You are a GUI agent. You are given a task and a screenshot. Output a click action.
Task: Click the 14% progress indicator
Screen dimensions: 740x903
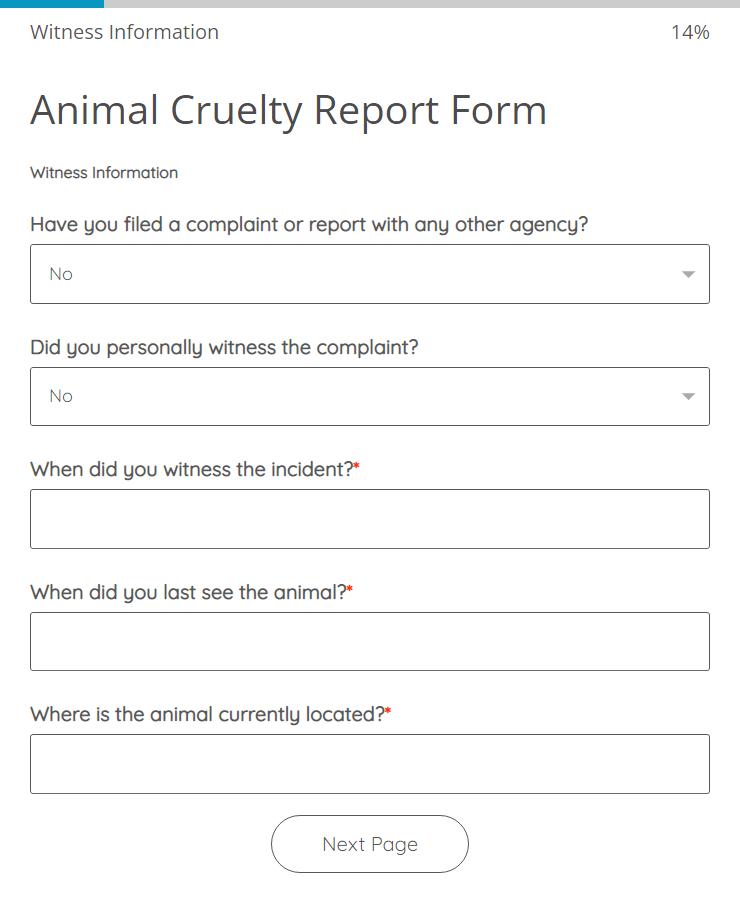[x=690, y=33]
